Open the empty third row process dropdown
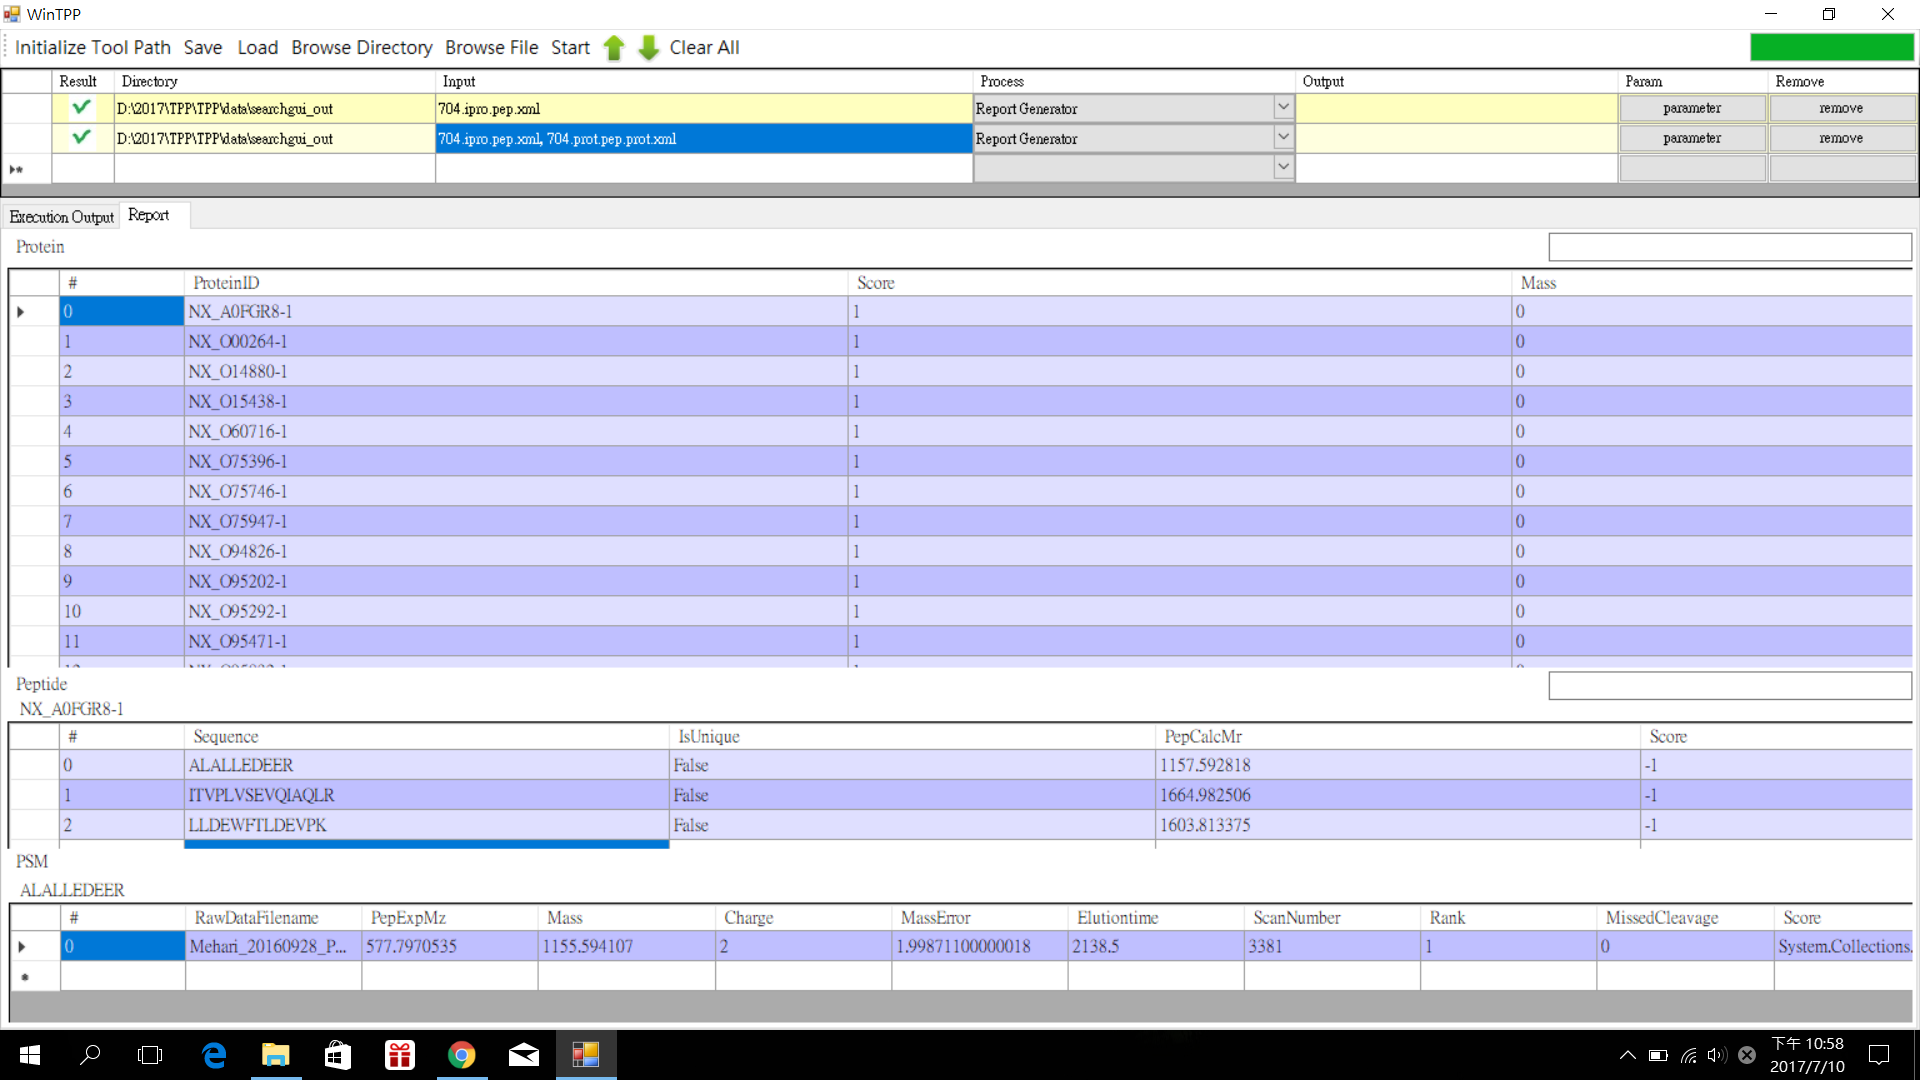1920x1080 pixels. [x=1283, y=168]
